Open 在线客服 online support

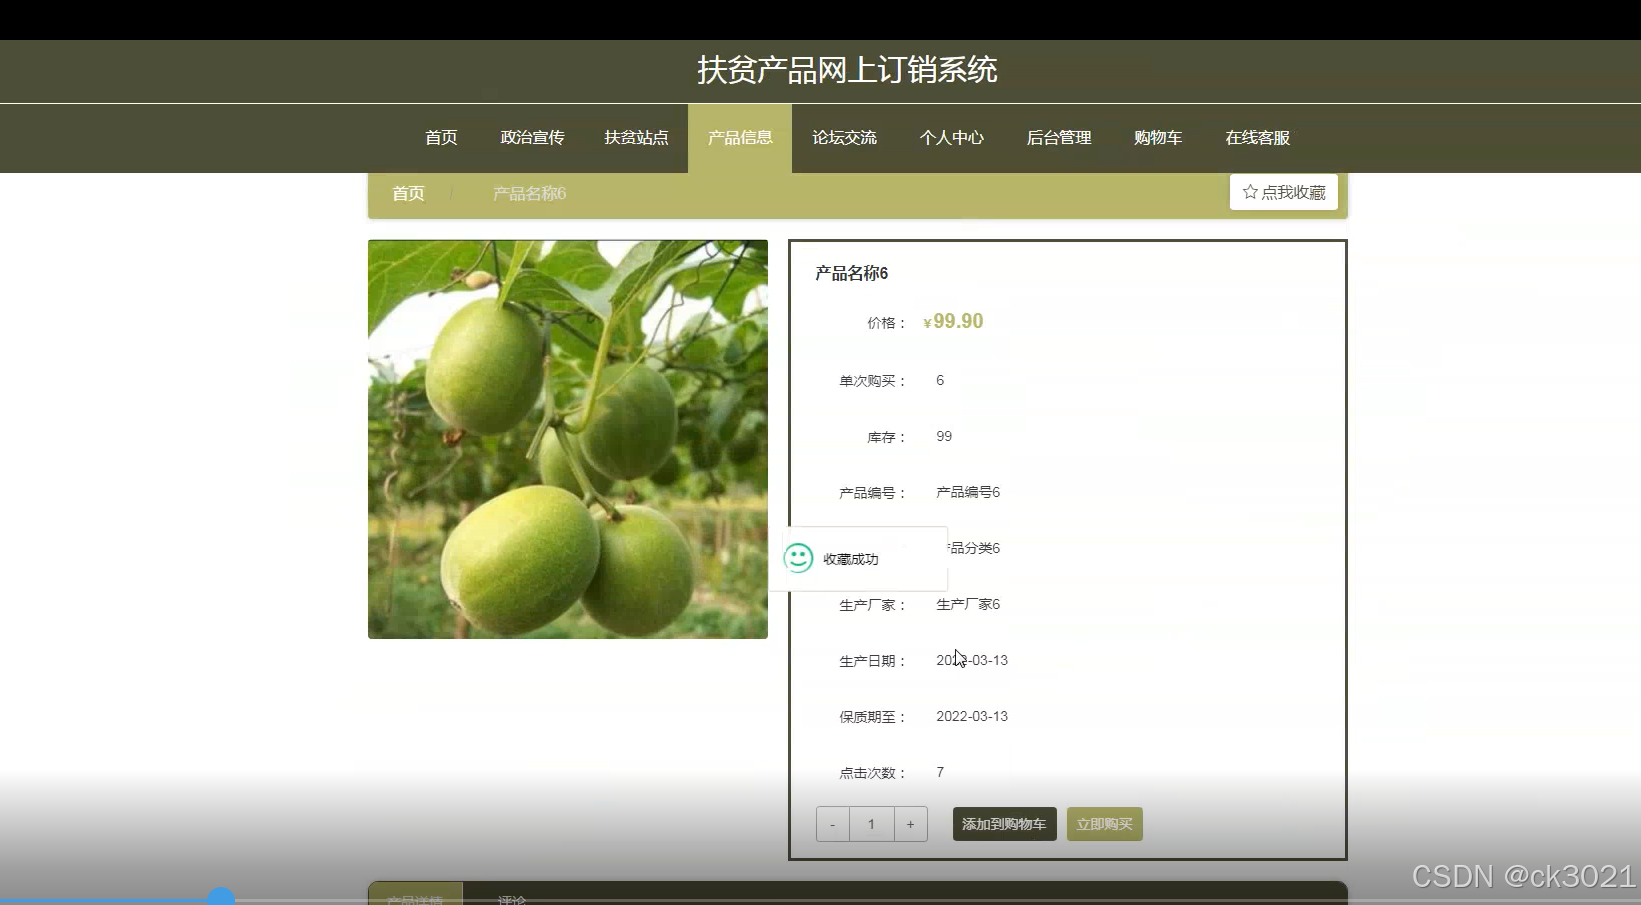pyautogui.click(x=1257, y=138)
